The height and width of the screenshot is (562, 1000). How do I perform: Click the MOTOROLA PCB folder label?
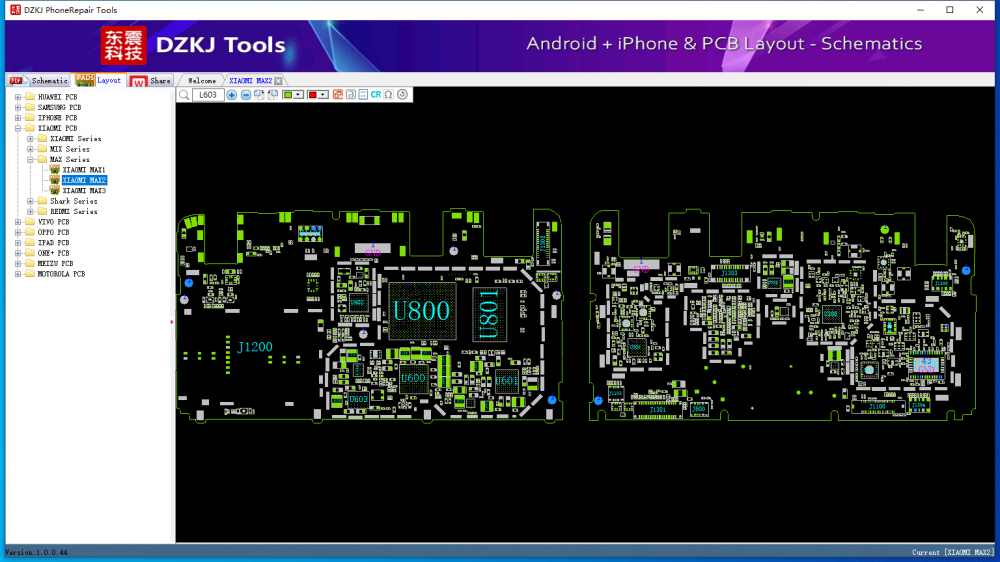[61, 274]
